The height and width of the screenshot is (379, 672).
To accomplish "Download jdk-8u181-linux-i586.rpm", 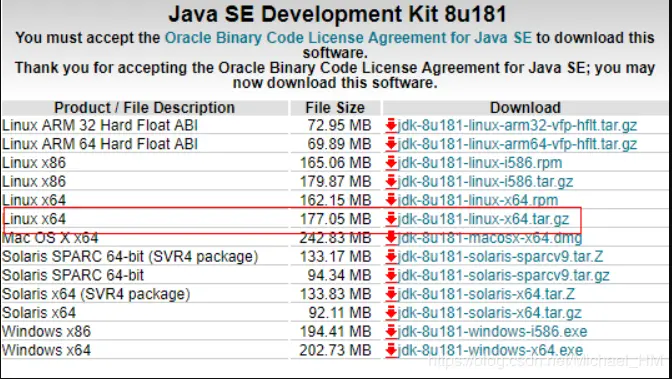I will pos(480,163).
